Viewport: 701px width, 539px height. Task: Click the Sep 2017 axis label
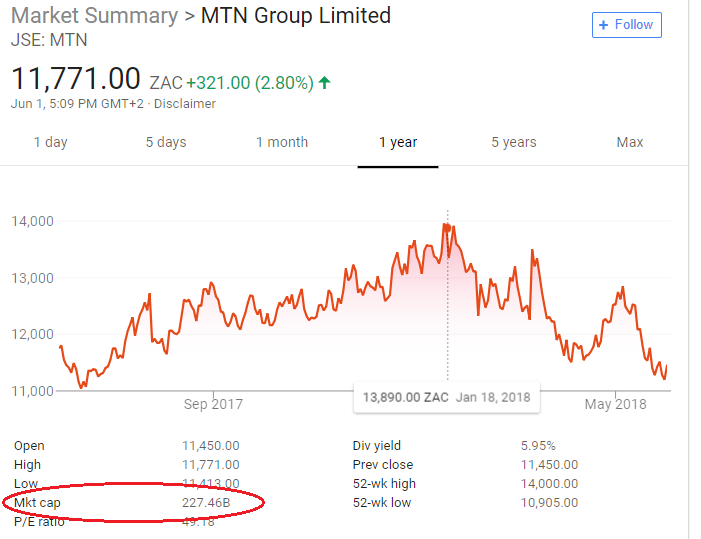[x=213, y=404]
